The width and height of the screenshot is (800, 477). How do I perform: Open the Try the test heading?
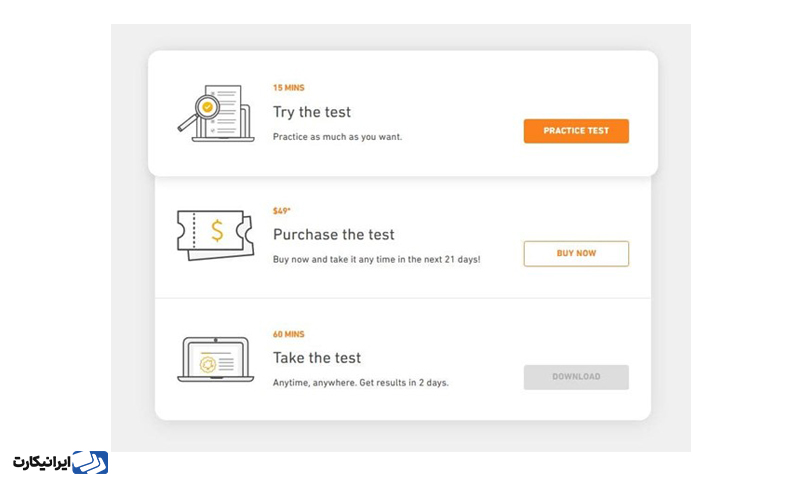pos(312,112)
